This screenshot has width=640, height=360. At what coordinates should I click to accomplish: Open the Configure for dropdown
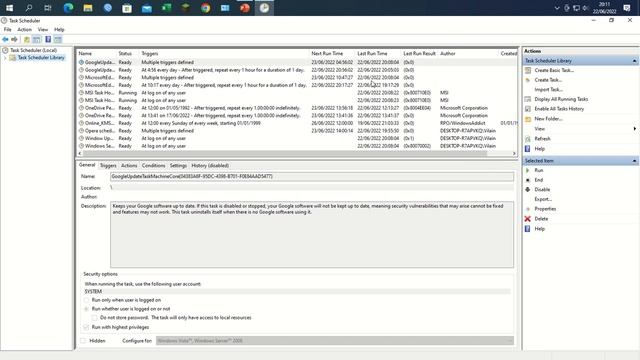(x=335, y=341)
